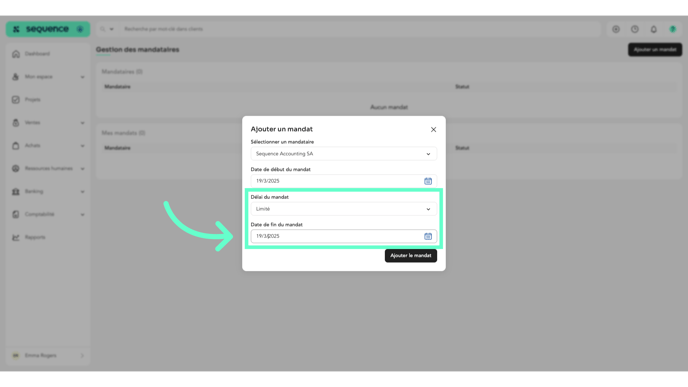Expand the Banking chevron
This screenshot has width=688, height=387.
(82, 192)
